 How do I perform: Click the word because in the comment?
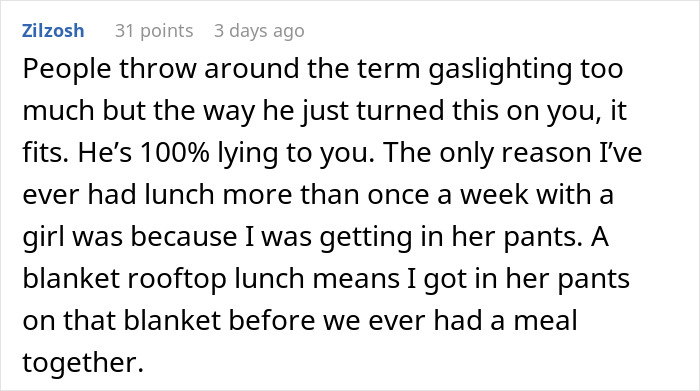point(183,237)
